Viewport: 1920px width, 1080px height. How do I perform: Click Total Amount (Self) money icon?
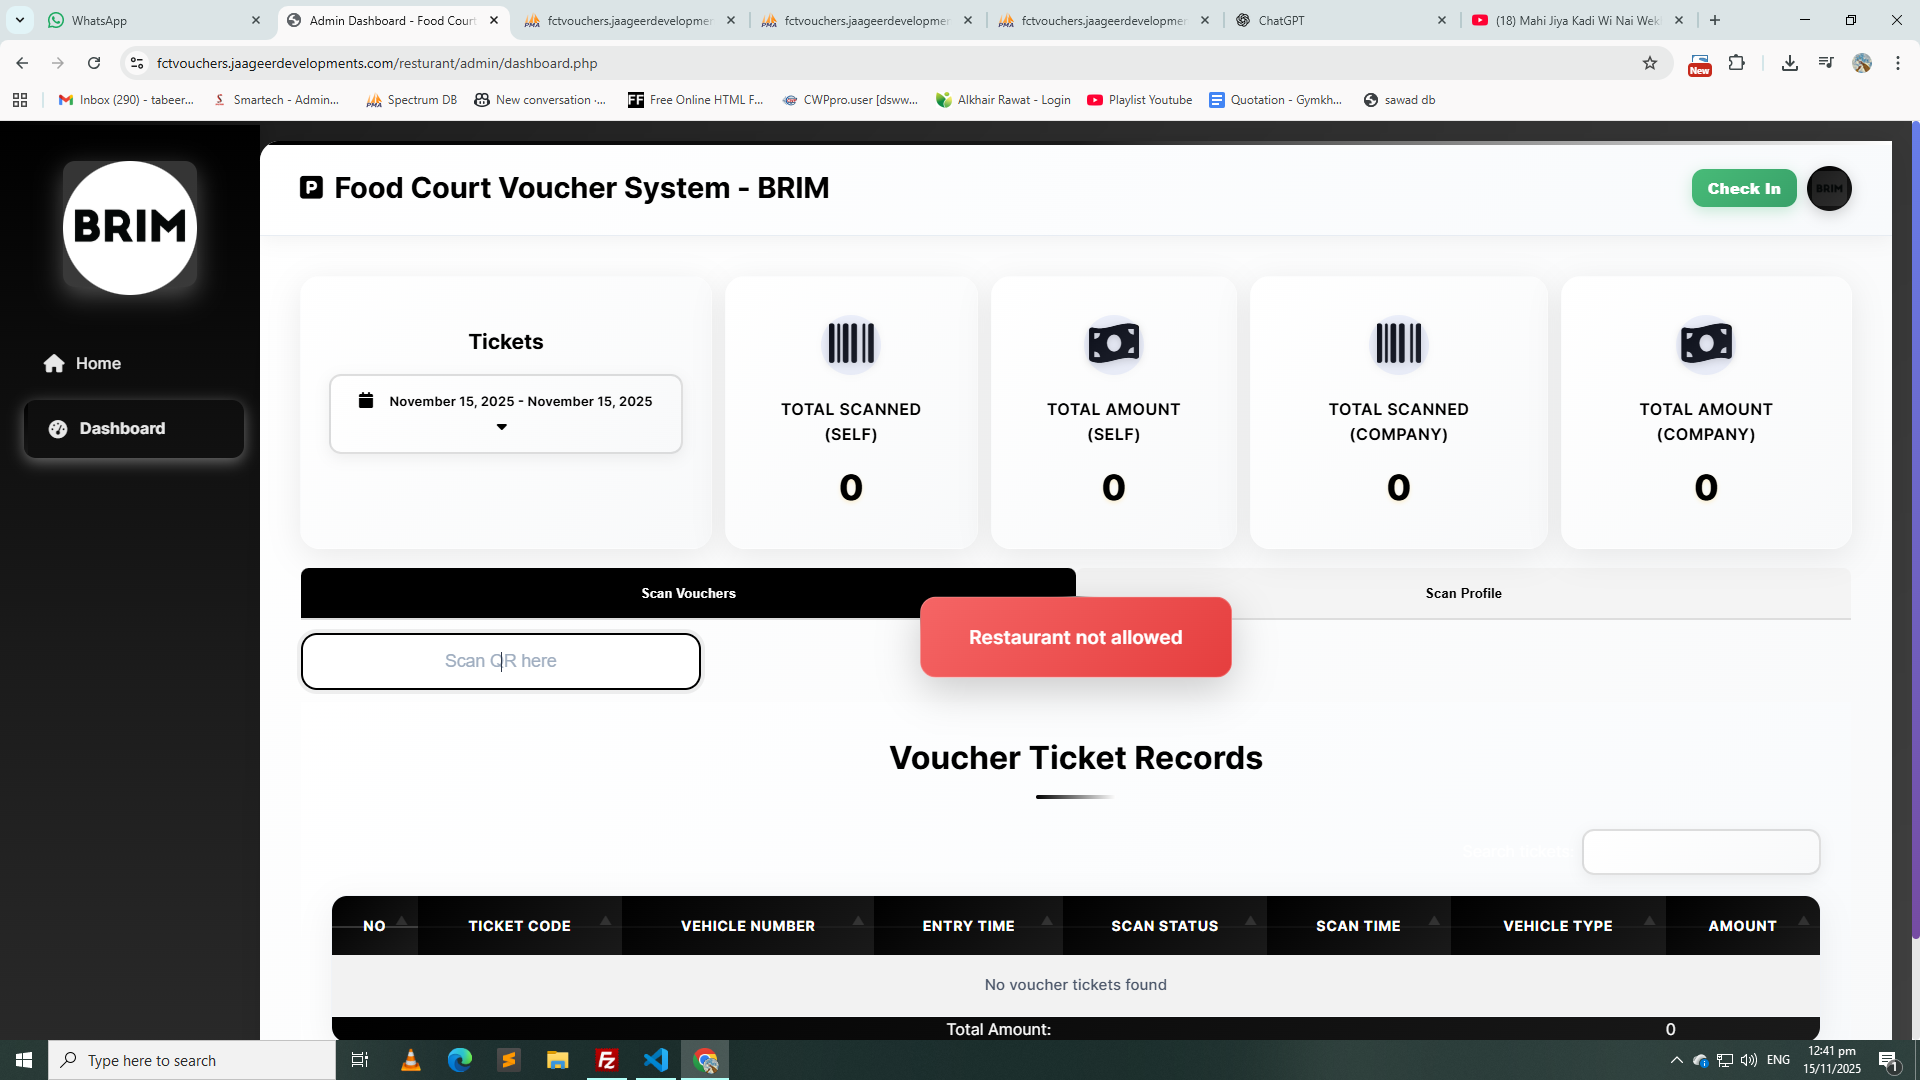pos(1113,344)
